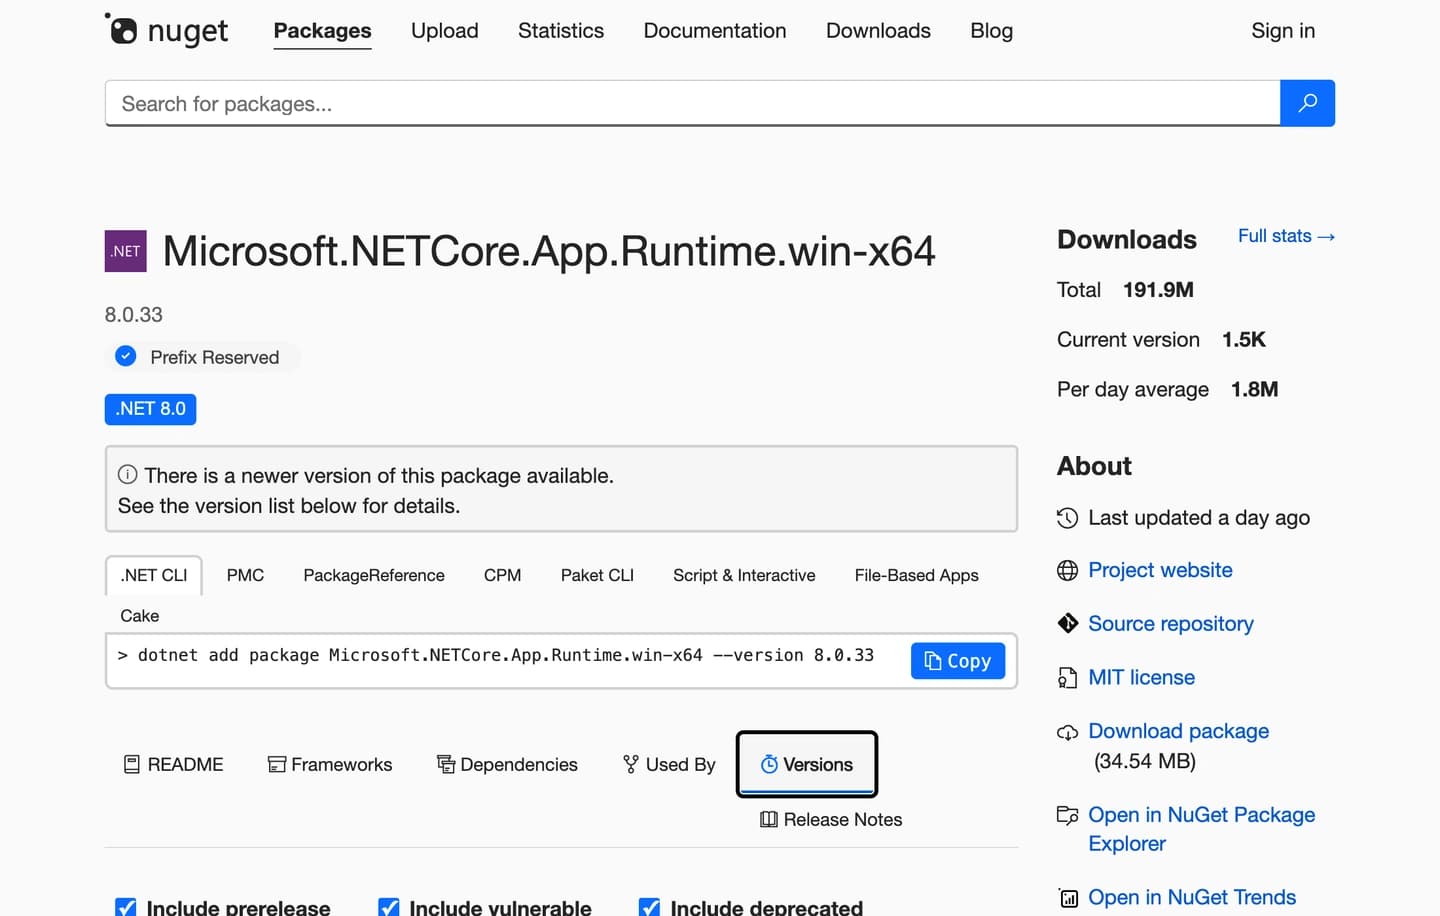
Task: Open Documentation from the top navigation
Action: (715, 31)
